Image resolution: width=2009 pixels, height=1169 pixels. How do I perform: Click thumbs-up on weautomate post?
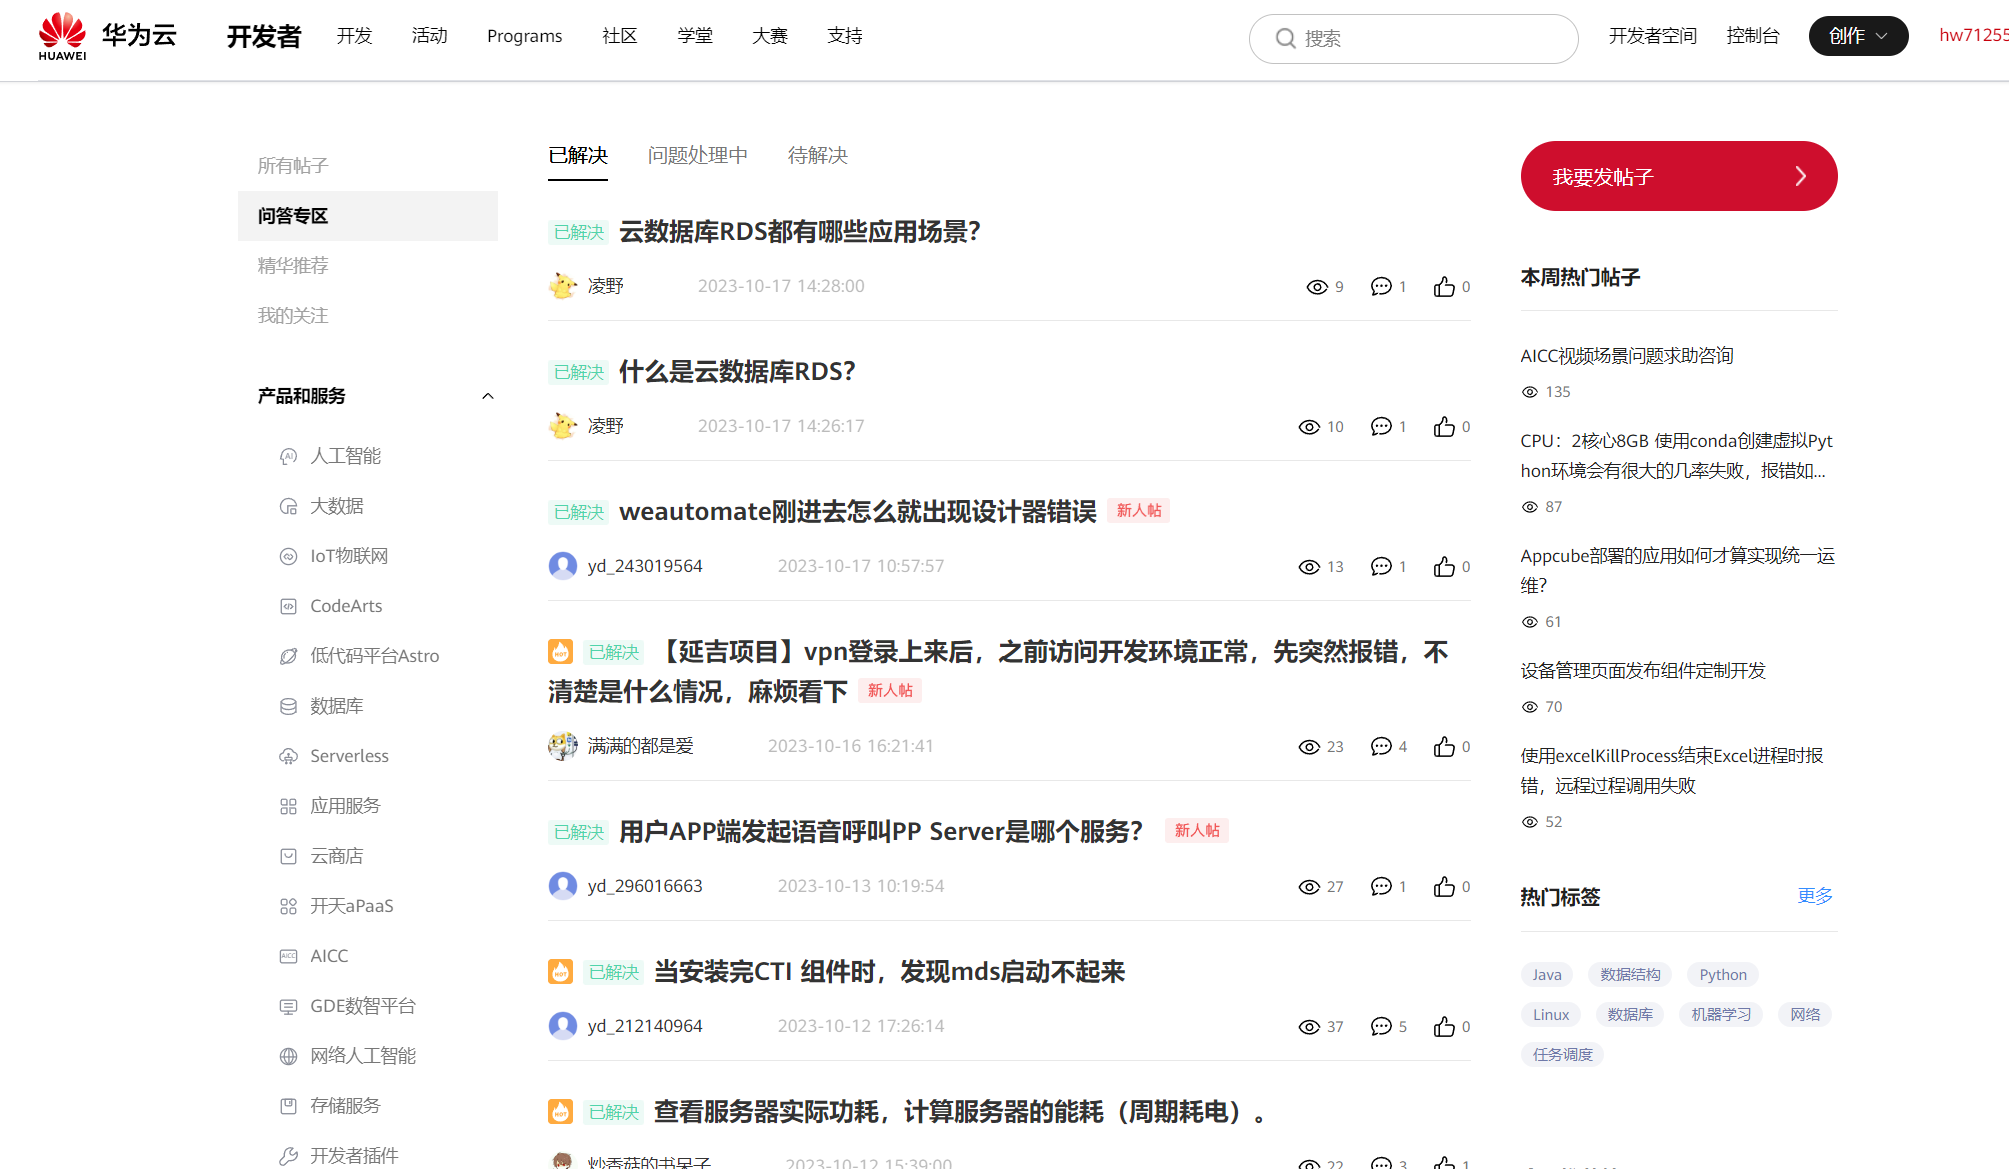(x=1444, y=566)
